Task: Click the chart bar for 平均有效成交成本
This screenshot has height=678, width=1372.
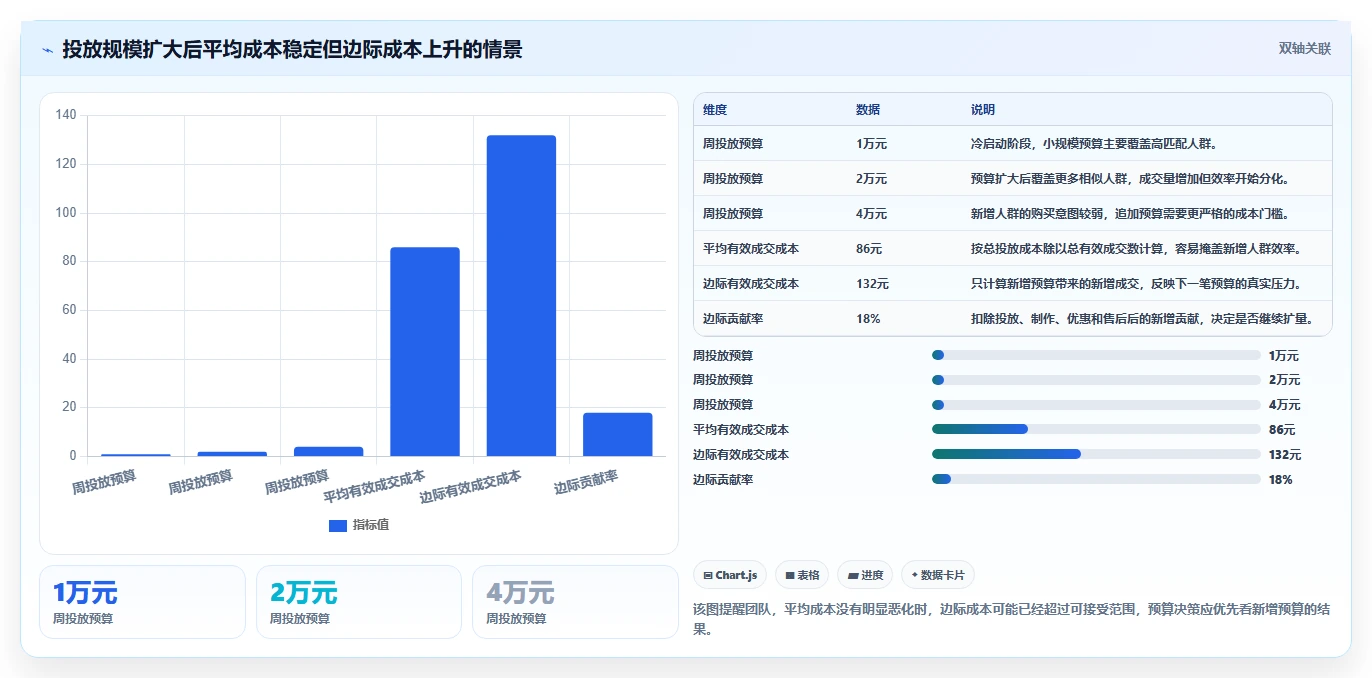Action: point(425,352)
